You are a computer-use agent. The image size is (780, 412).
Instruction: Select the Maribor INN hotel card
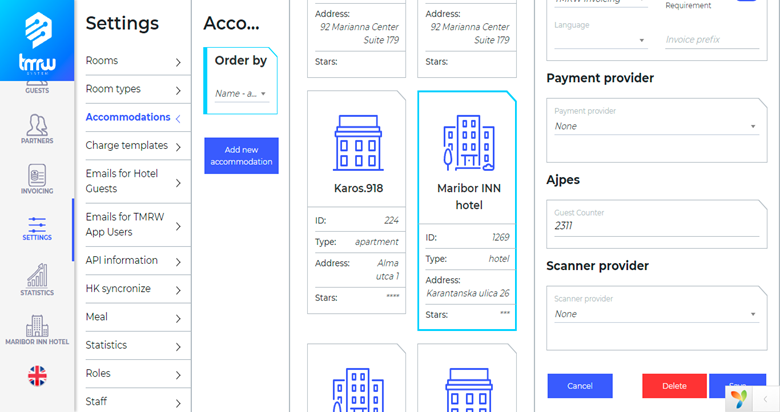click(x=467, y=210)
